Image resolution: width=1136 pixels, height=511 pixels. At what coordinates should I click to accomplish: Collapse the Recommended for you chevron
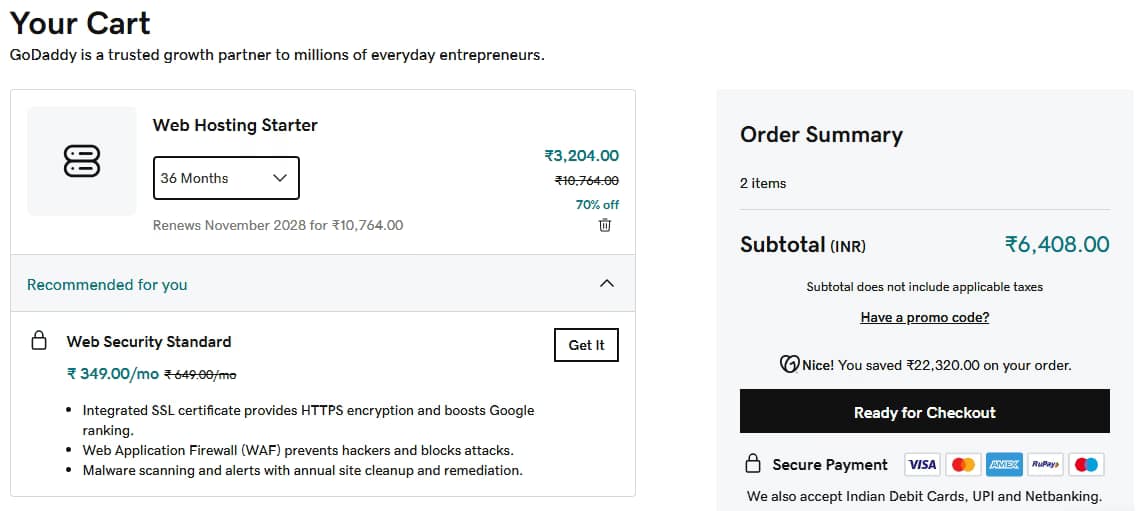(x=606, y=284)
